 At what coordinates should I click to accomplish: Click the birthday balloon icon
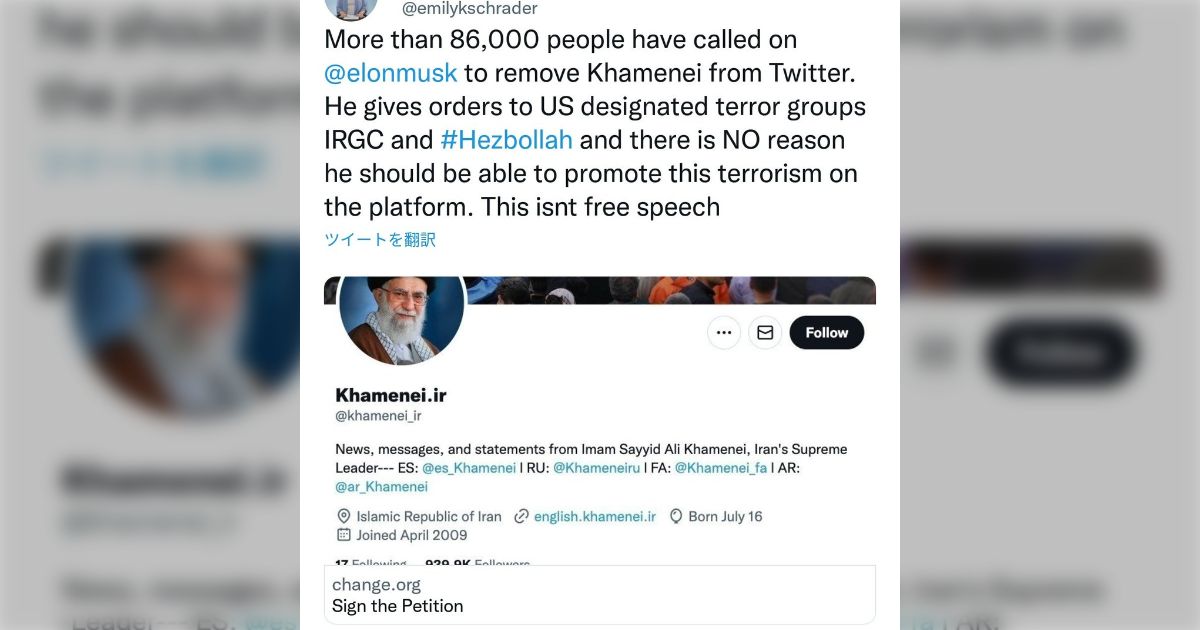676,516
